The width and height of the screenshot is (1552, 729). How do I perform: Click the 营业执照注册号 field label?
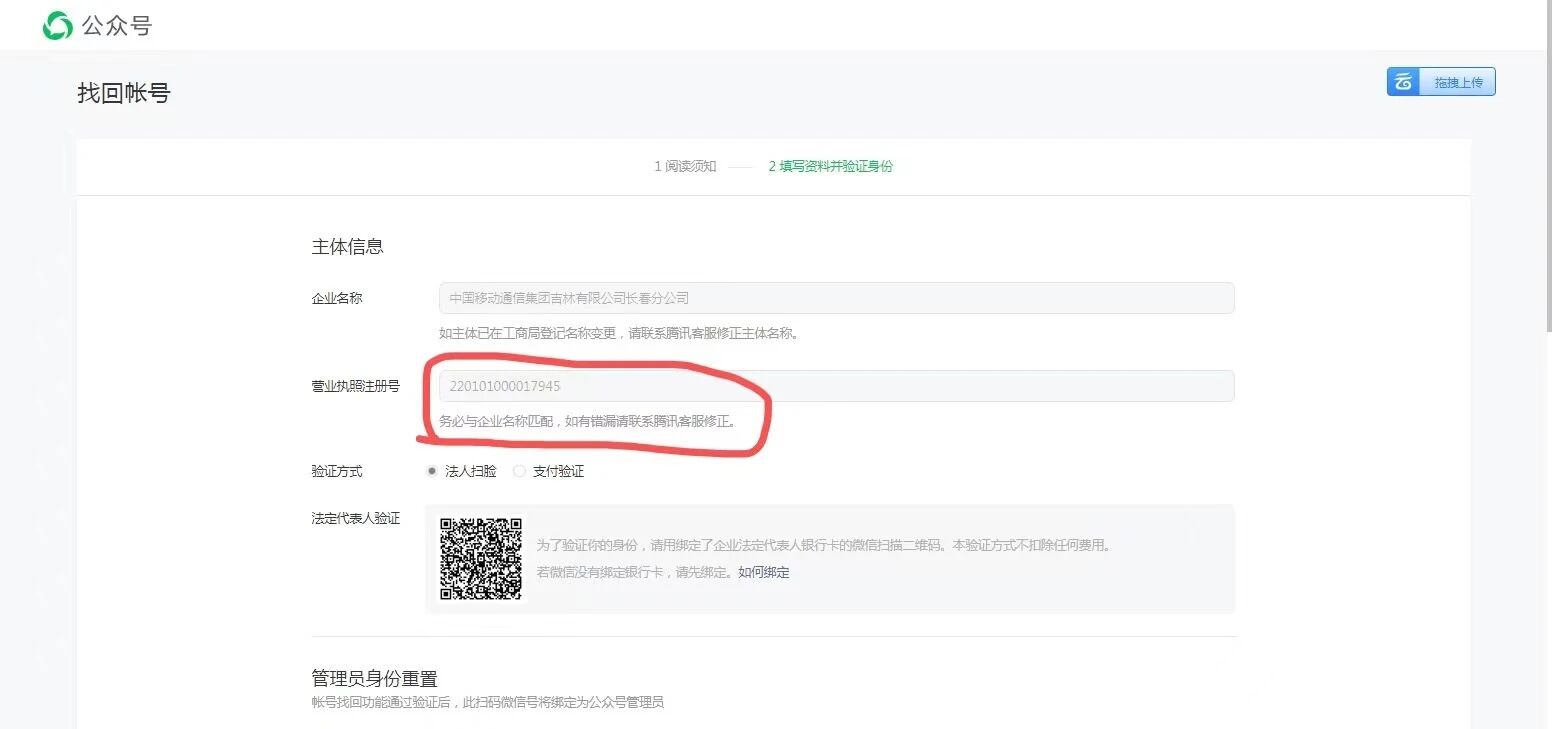pyautogui.click(x=355, y=386)
